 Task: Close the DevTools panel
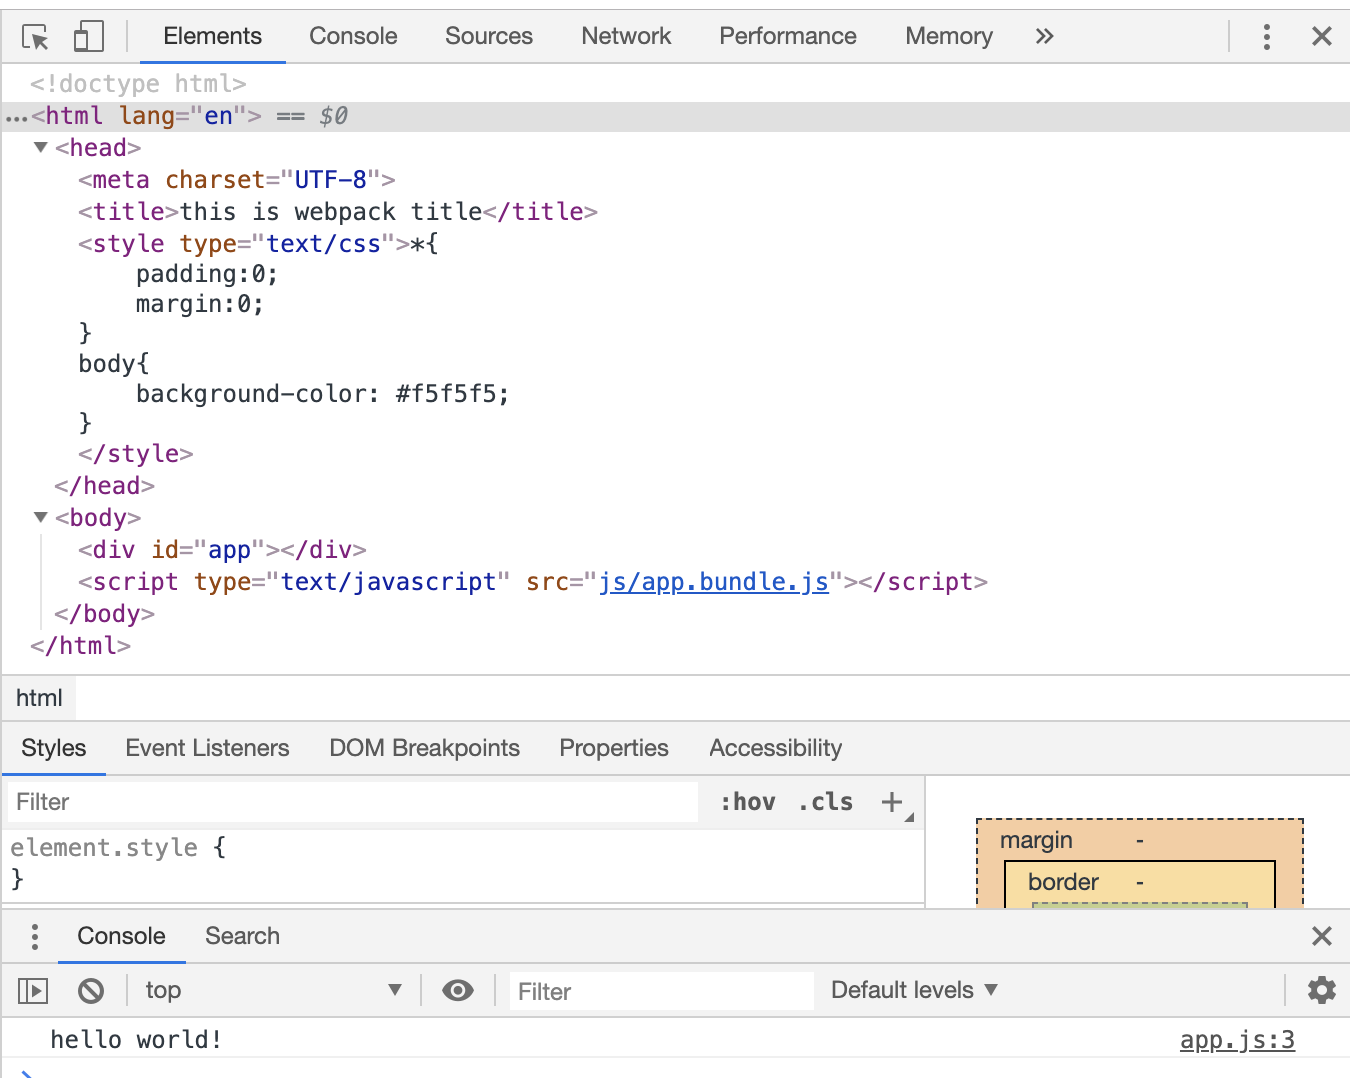[x=1322, y=37]
